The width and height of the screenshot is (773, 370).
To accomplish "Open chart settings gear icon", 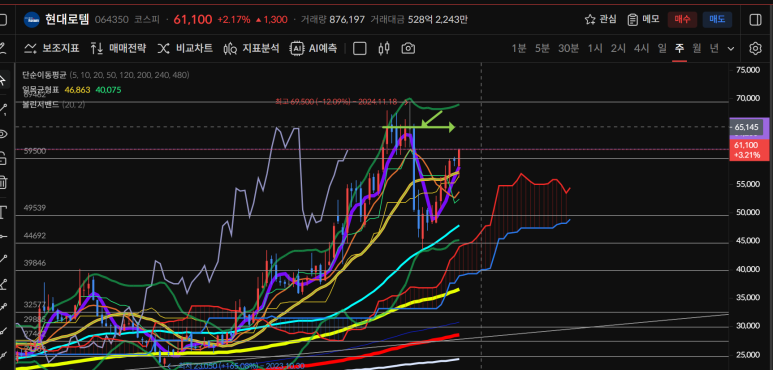I will pos(755,48).
